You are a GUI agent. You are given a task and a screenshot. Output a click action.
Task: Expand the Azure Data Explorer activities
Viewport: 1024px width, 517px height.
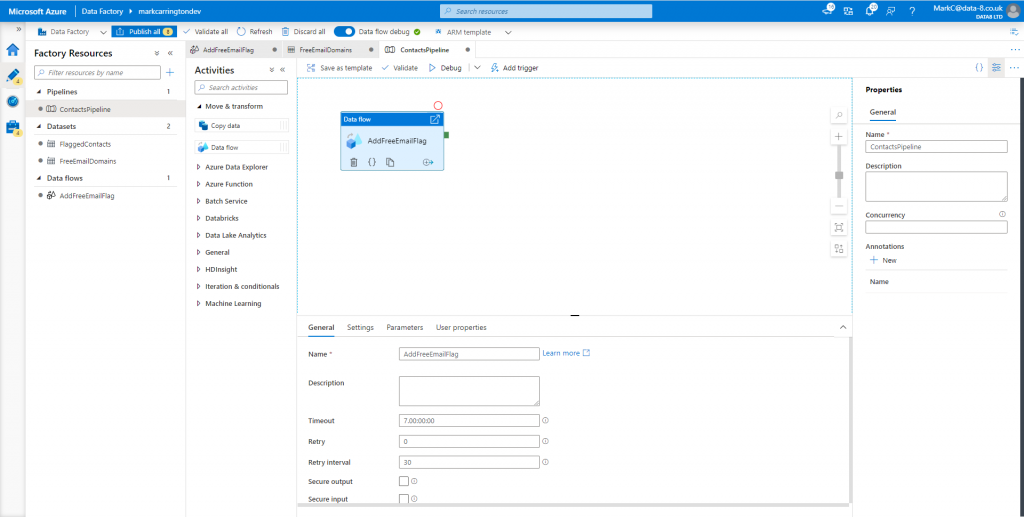[x=199, y=167]
